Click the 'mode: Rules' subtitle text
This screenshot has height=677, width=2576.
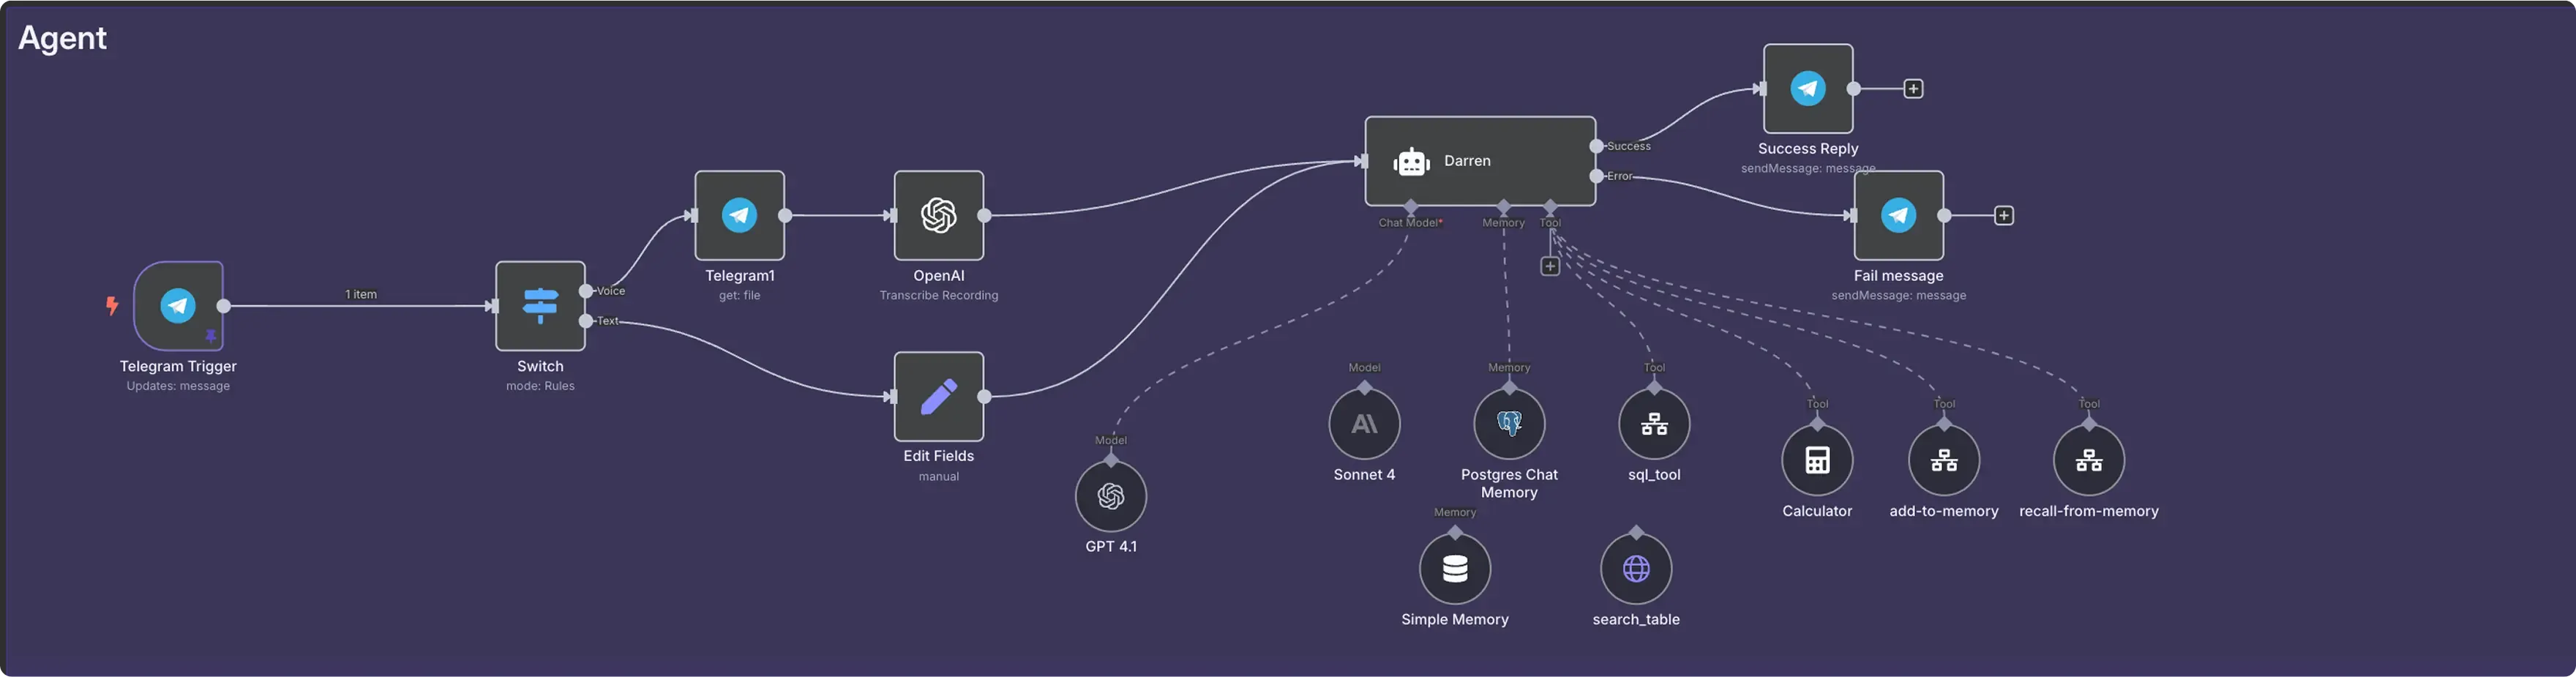click(x=540, y=386)
